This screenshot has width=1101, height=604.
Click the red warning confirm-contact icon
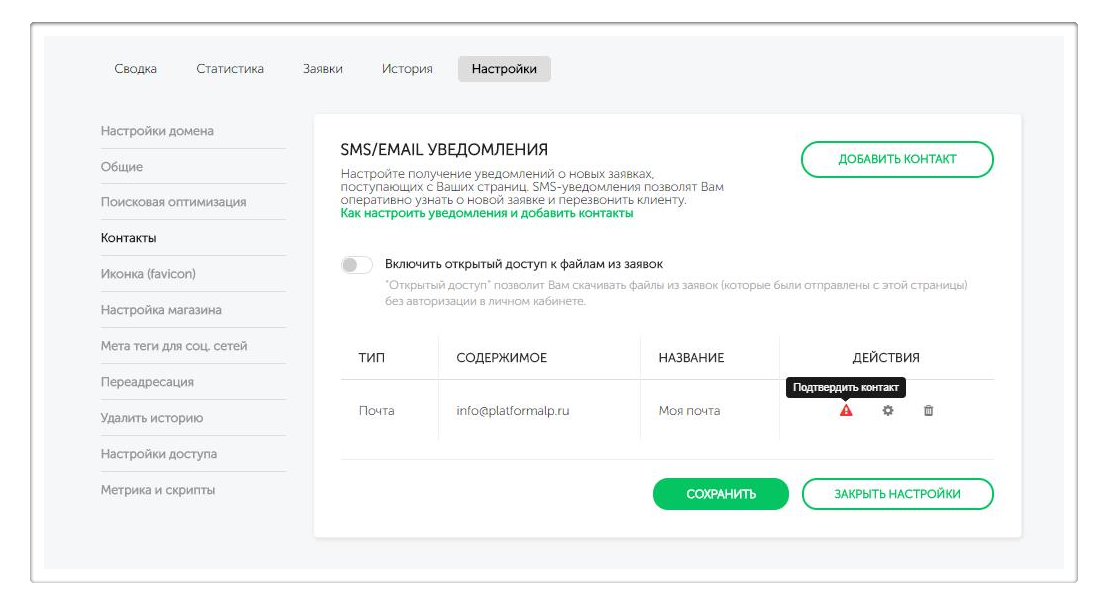point(846,410)
